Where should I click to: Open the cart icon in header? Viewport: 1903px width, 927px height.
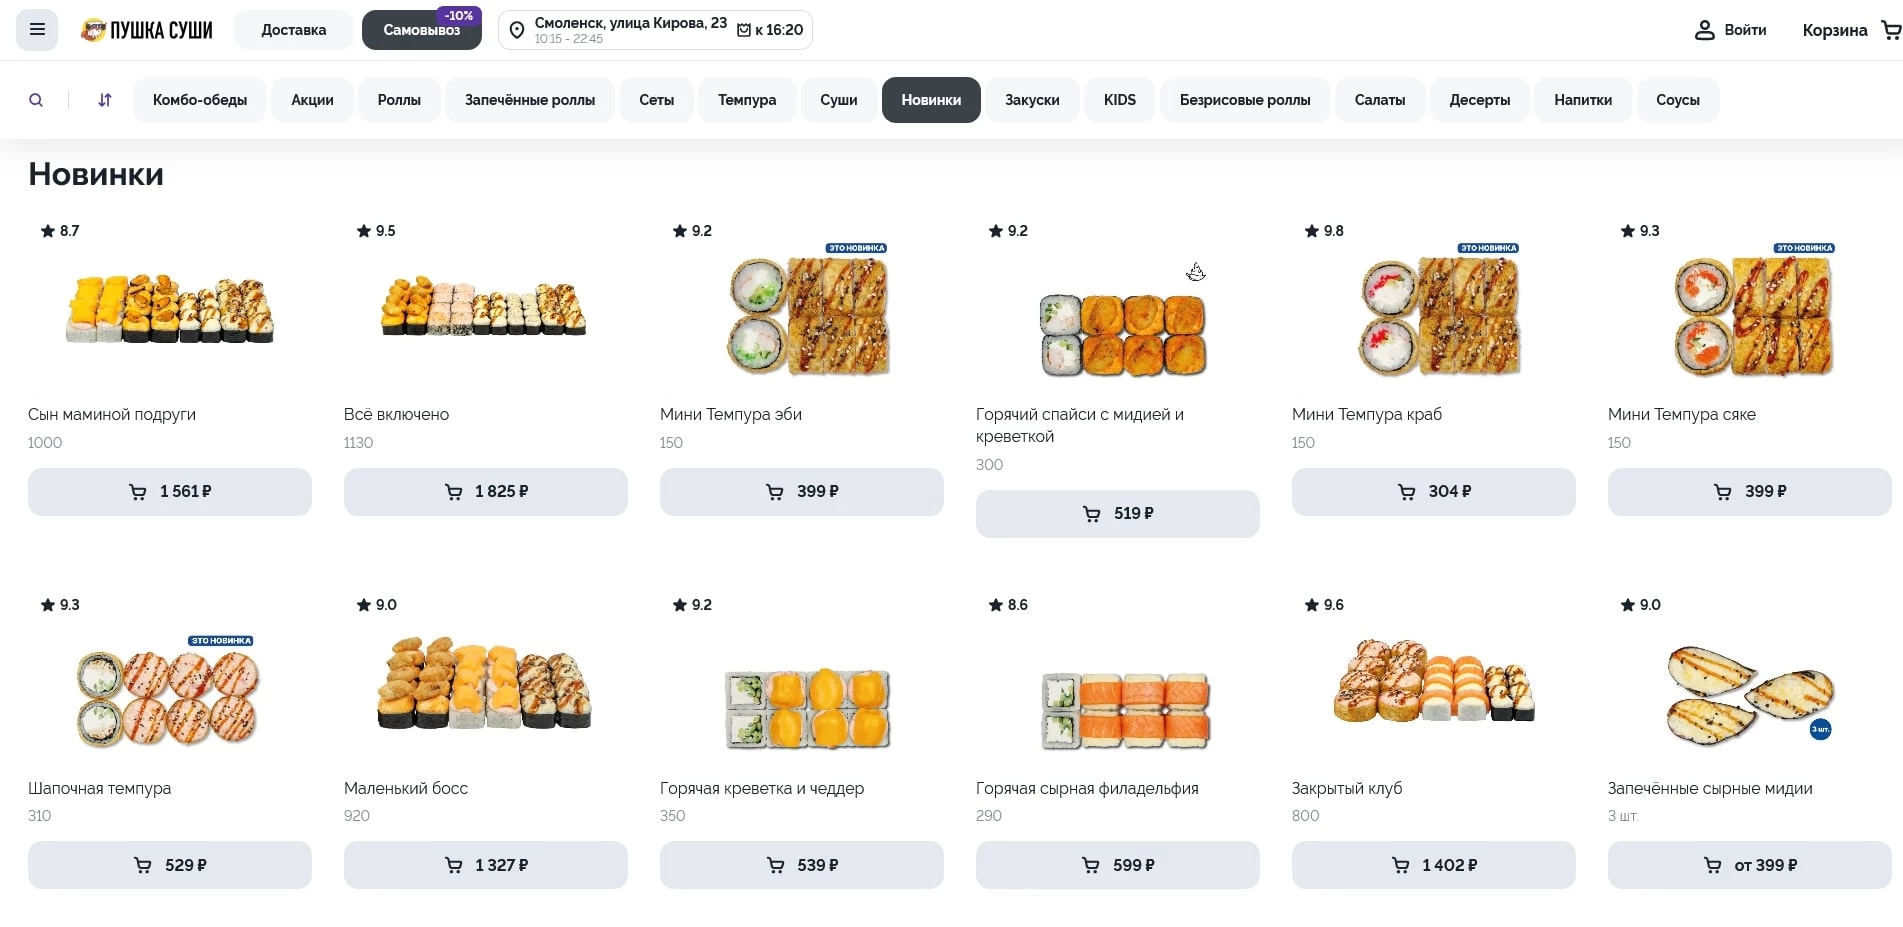point(1890,30)
